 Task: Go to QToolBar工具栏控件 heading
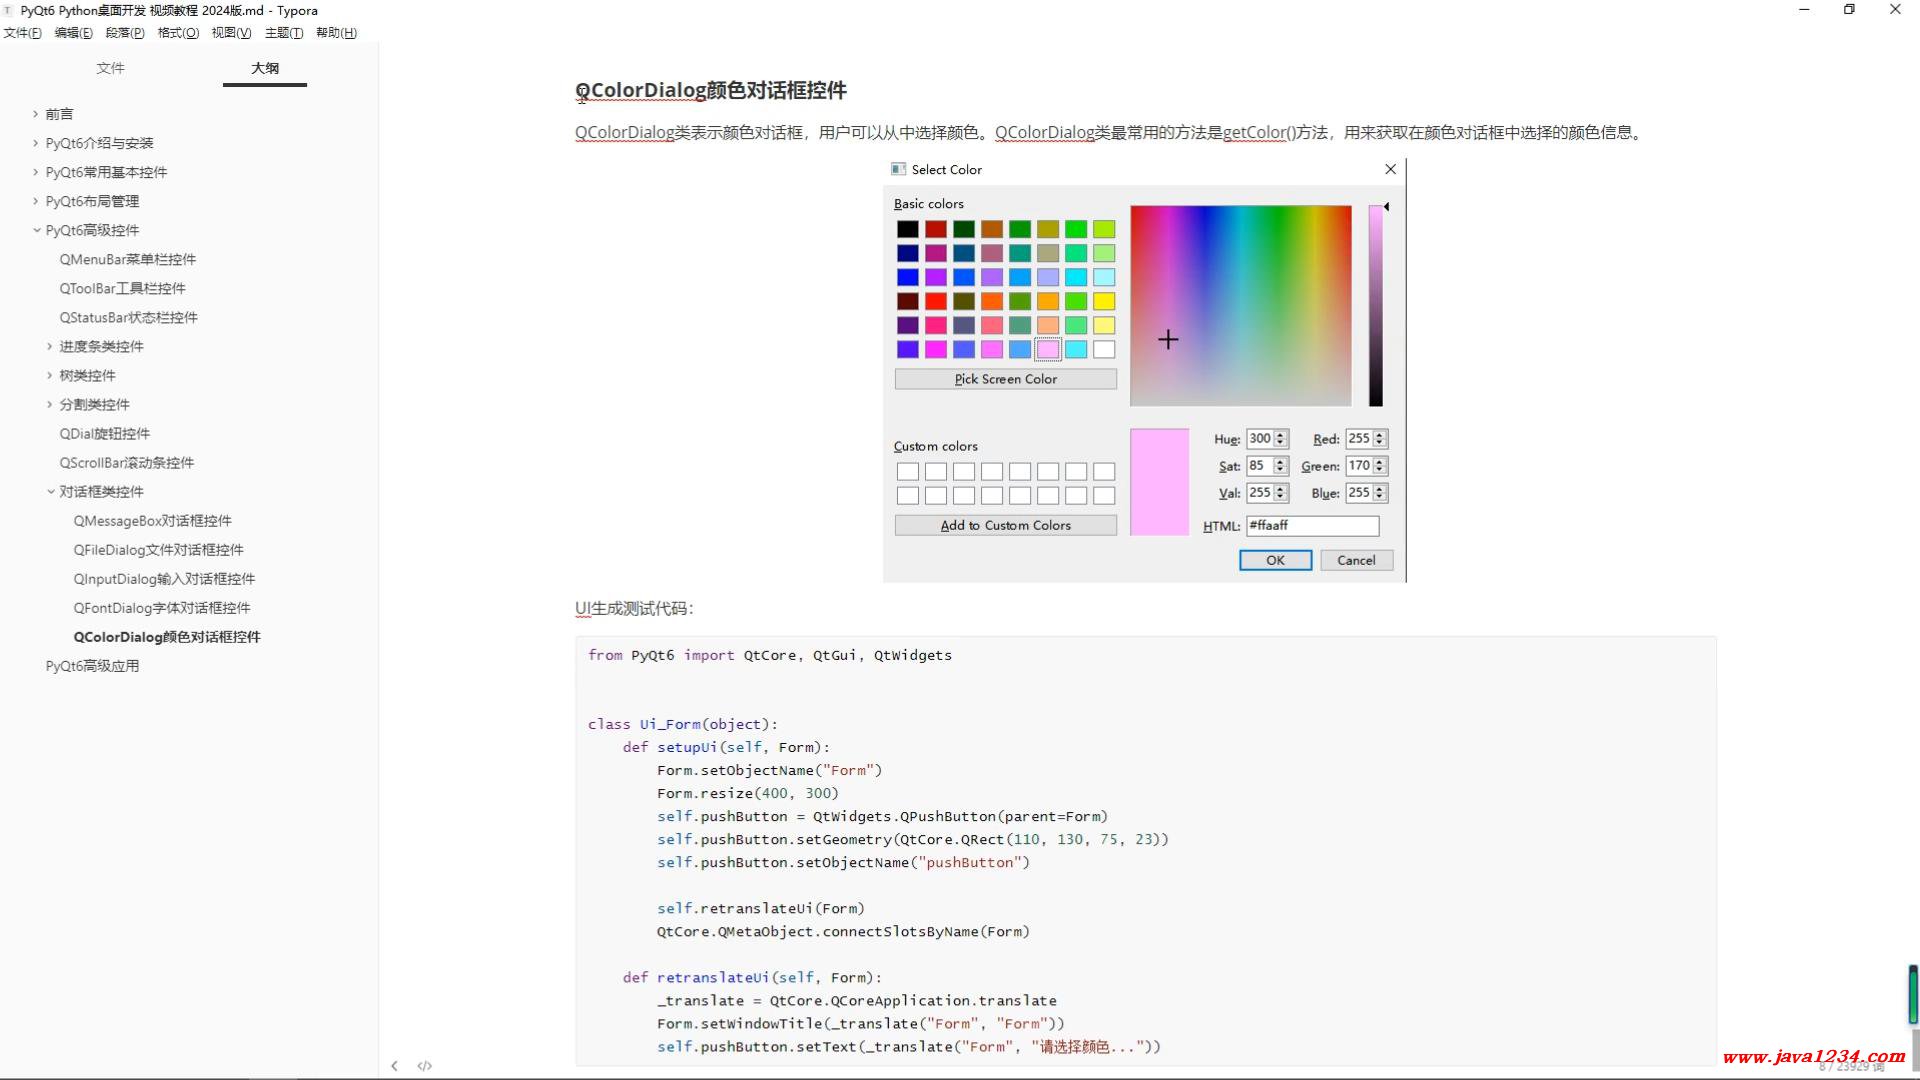(122, 288)
